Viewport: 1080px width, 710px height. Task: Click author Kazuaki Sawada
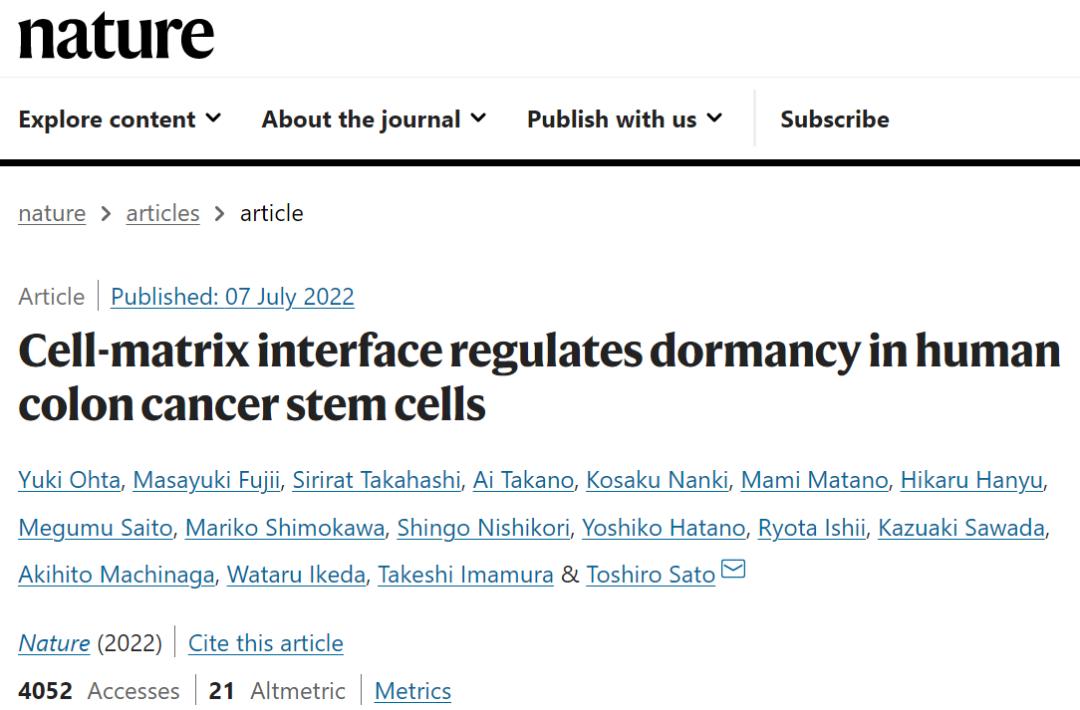pyautogui.click(x=961, y=527)
